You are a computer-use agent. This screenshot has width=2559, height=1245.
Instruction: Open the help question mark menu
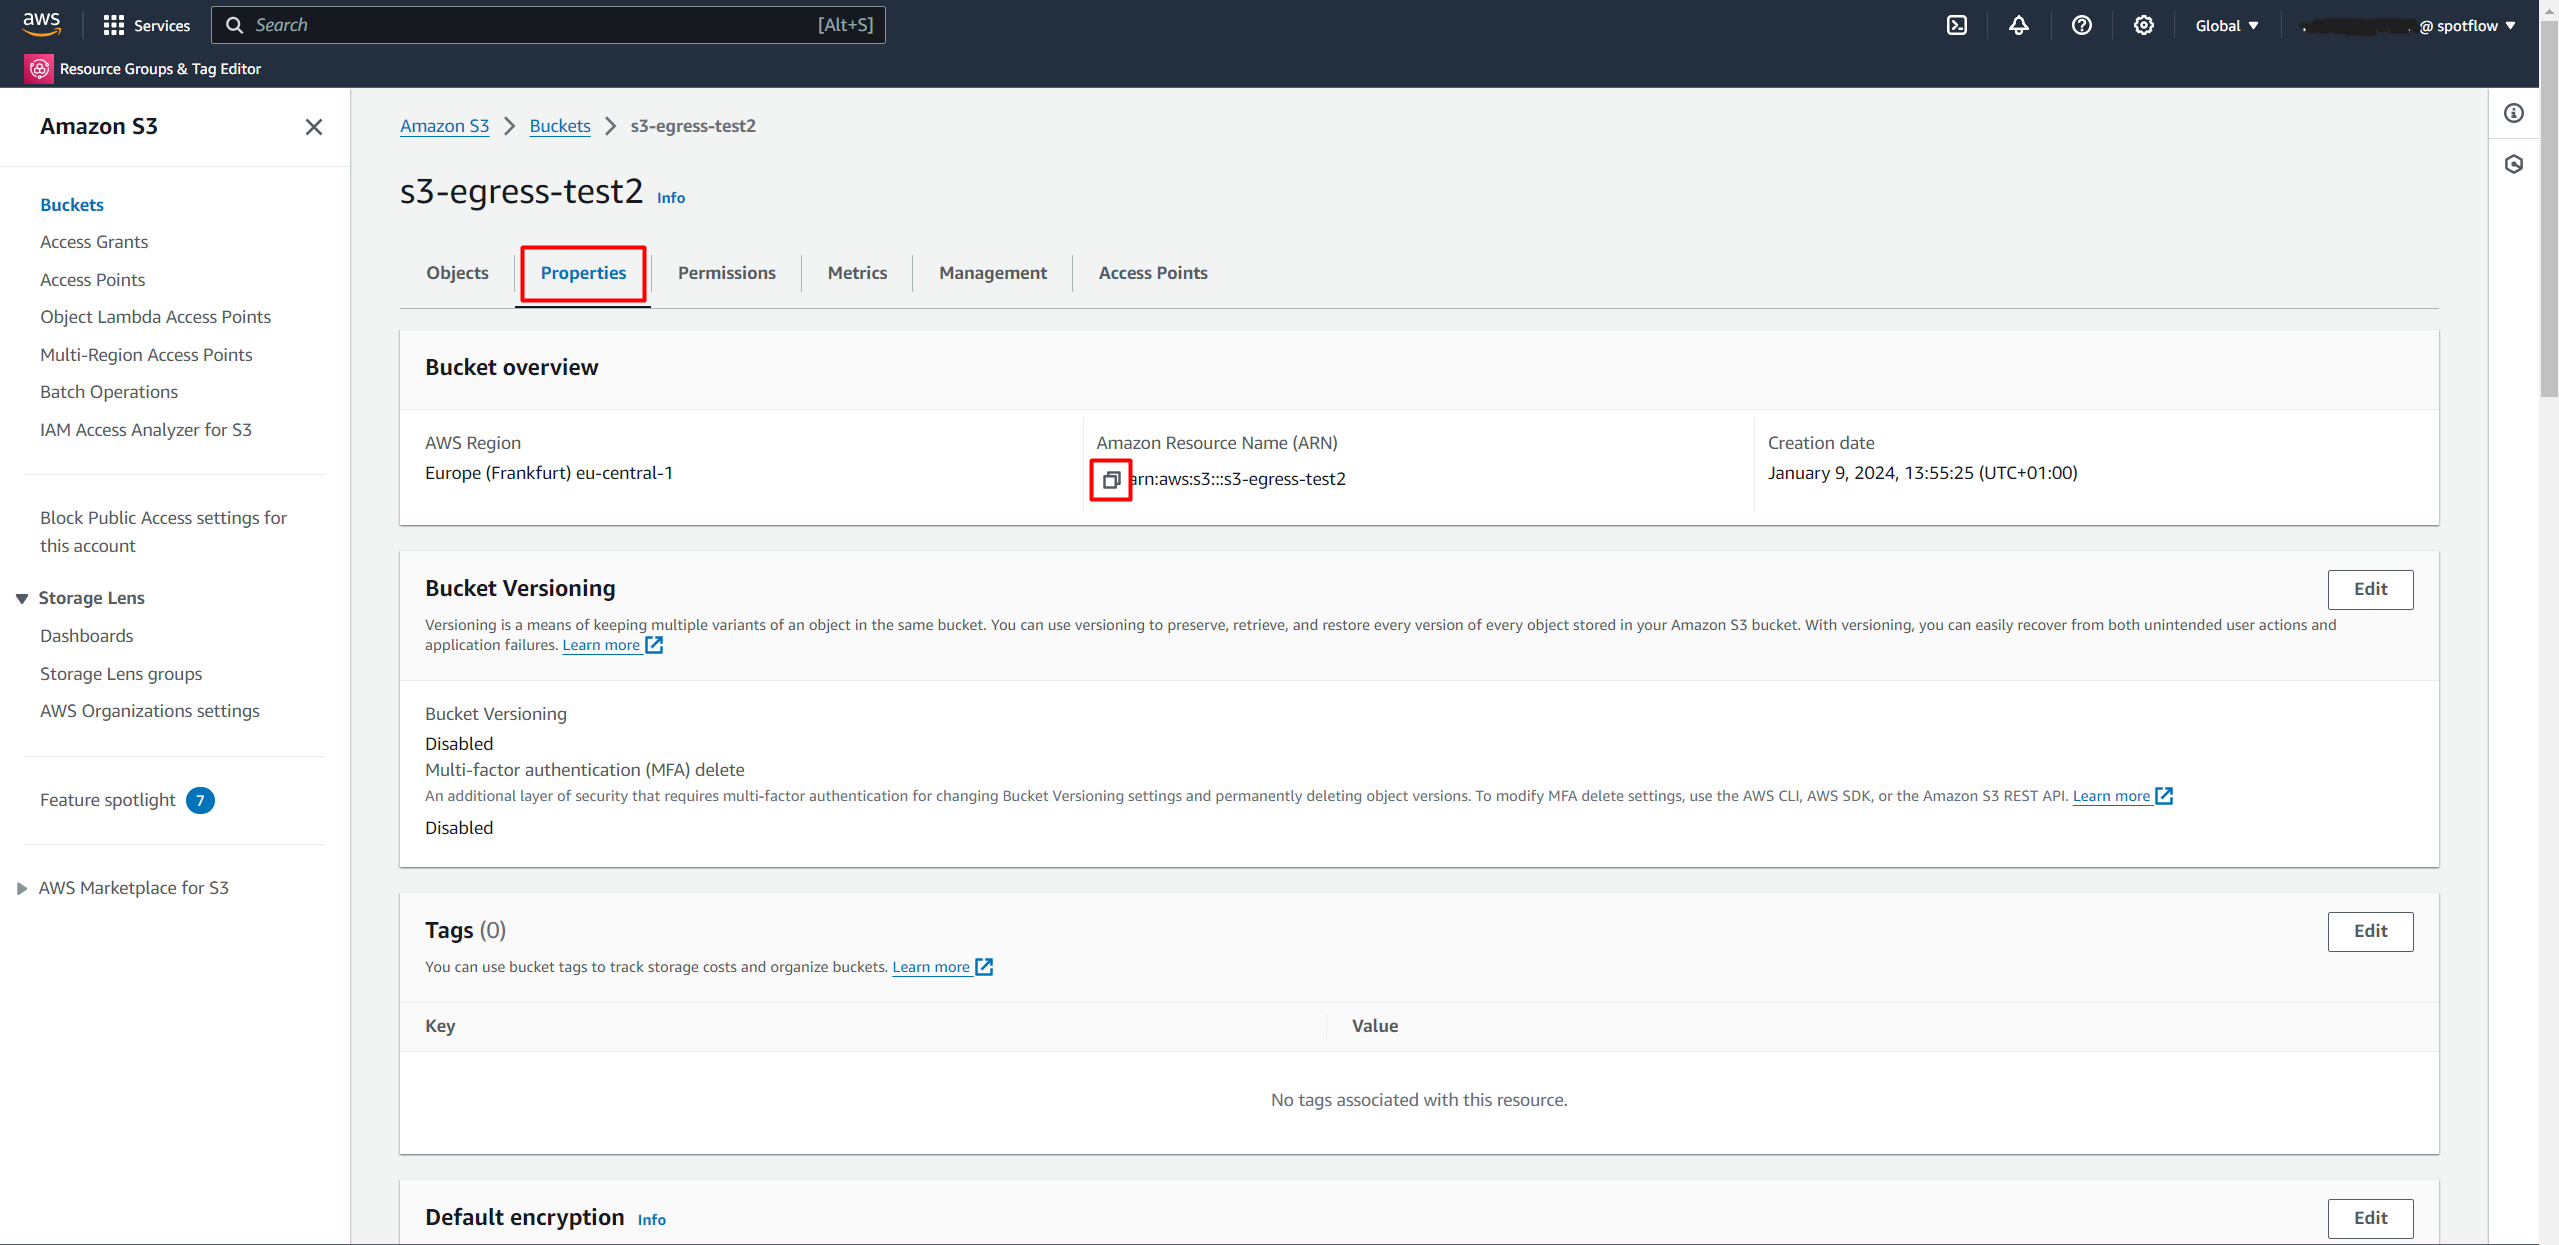[2081, 25]
